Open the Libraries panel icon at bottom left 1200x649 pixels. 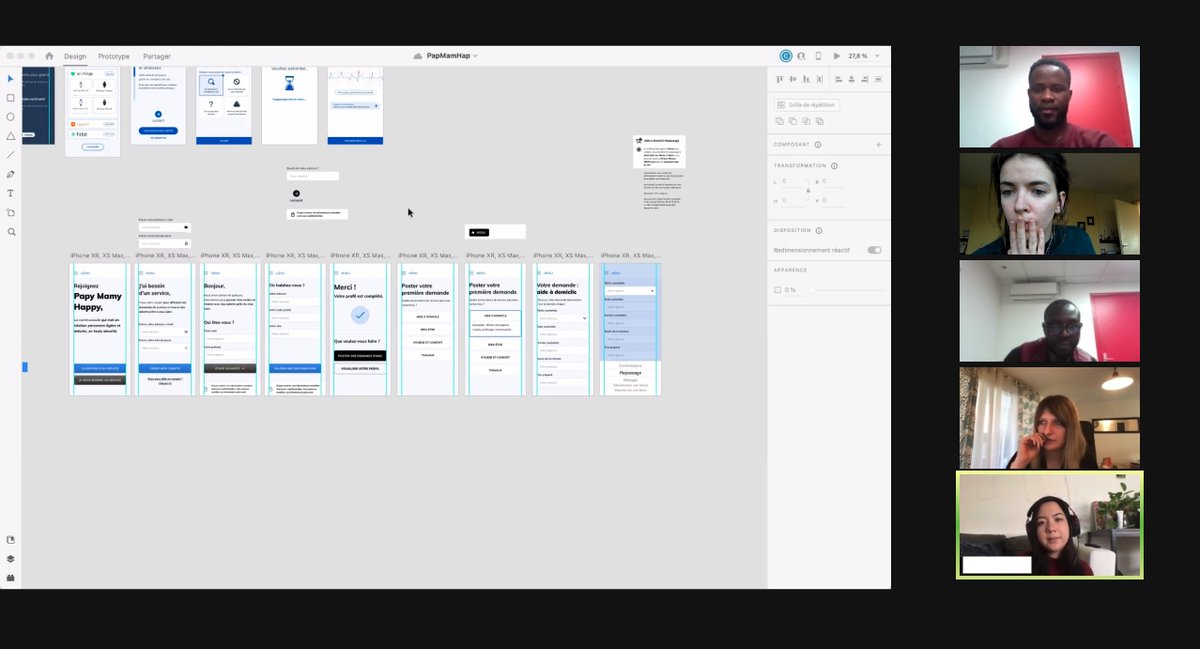[11, 540]
